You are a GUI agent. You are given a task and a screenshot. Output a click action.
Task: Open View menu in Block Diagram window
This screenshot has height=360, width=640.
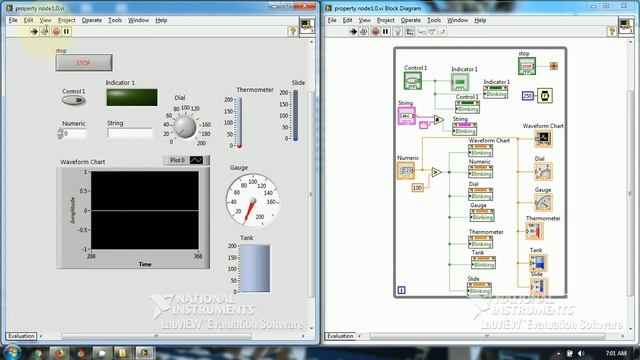pos(364,20)
